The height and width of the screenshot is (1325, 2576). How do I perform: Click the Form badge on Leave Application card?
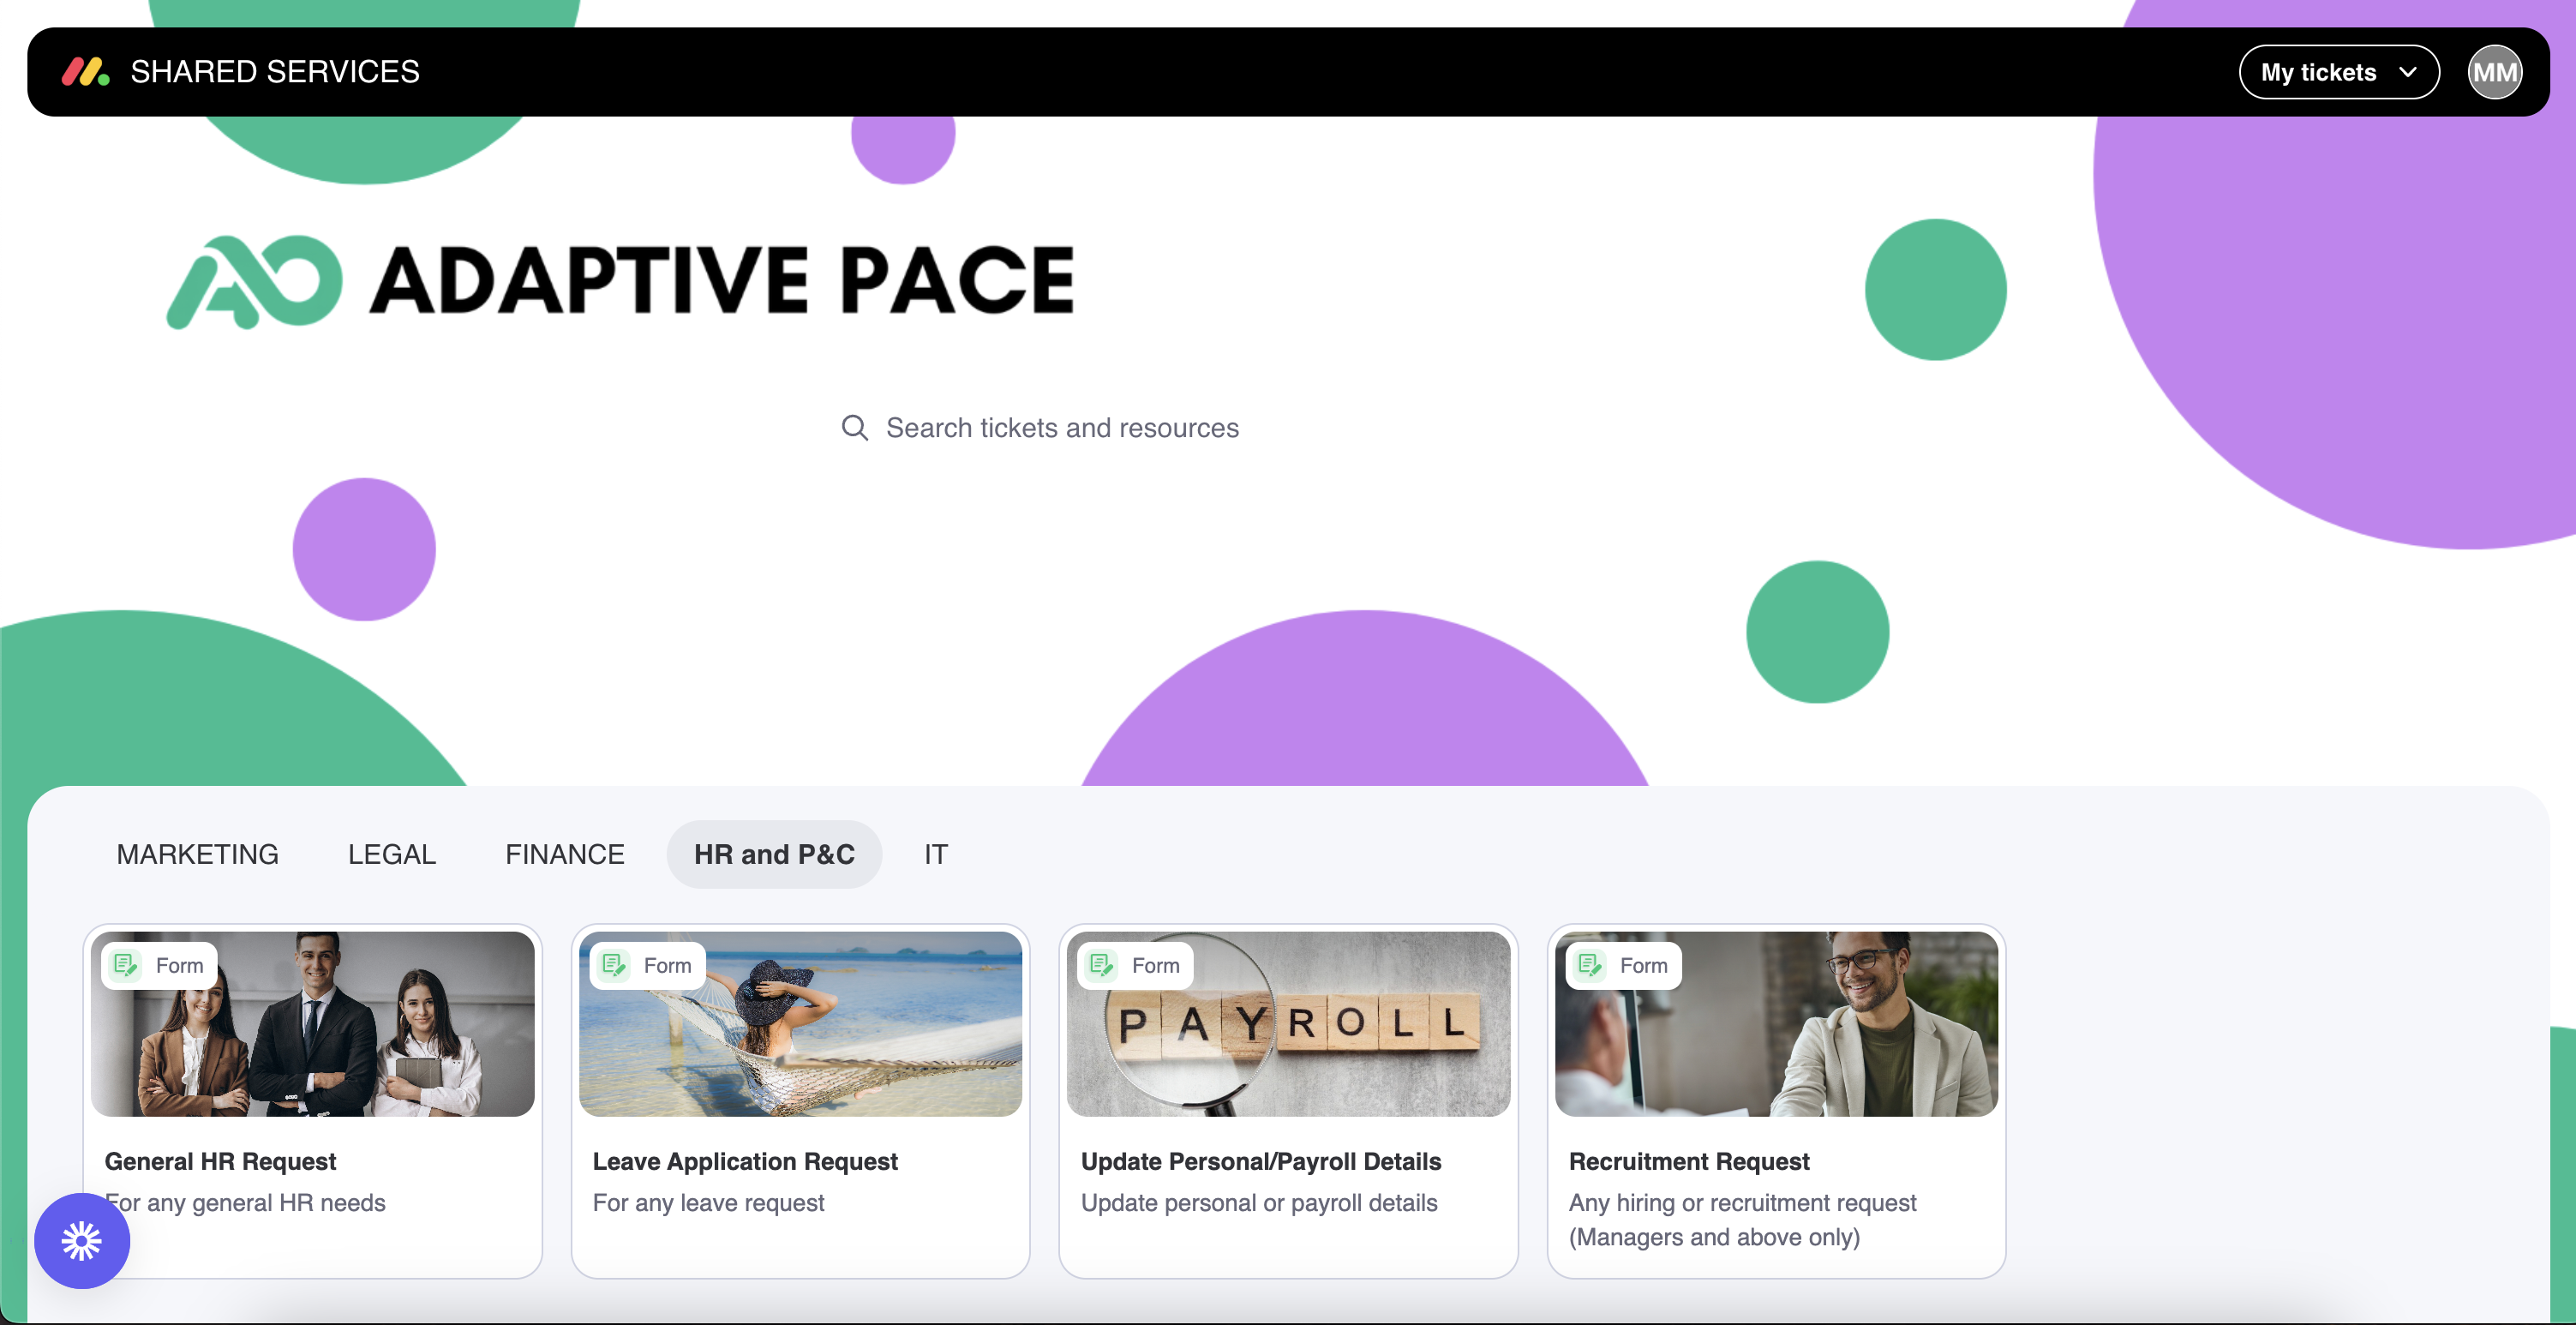coord(648,965)
